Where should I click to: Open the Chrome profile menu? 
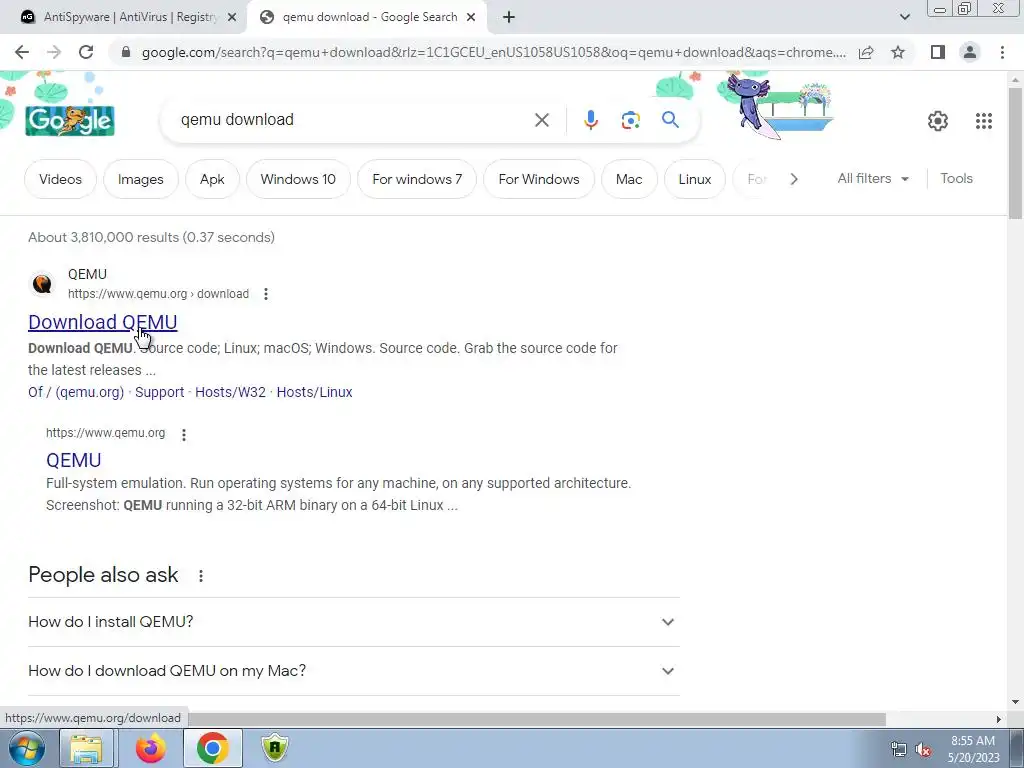[970, 52]
